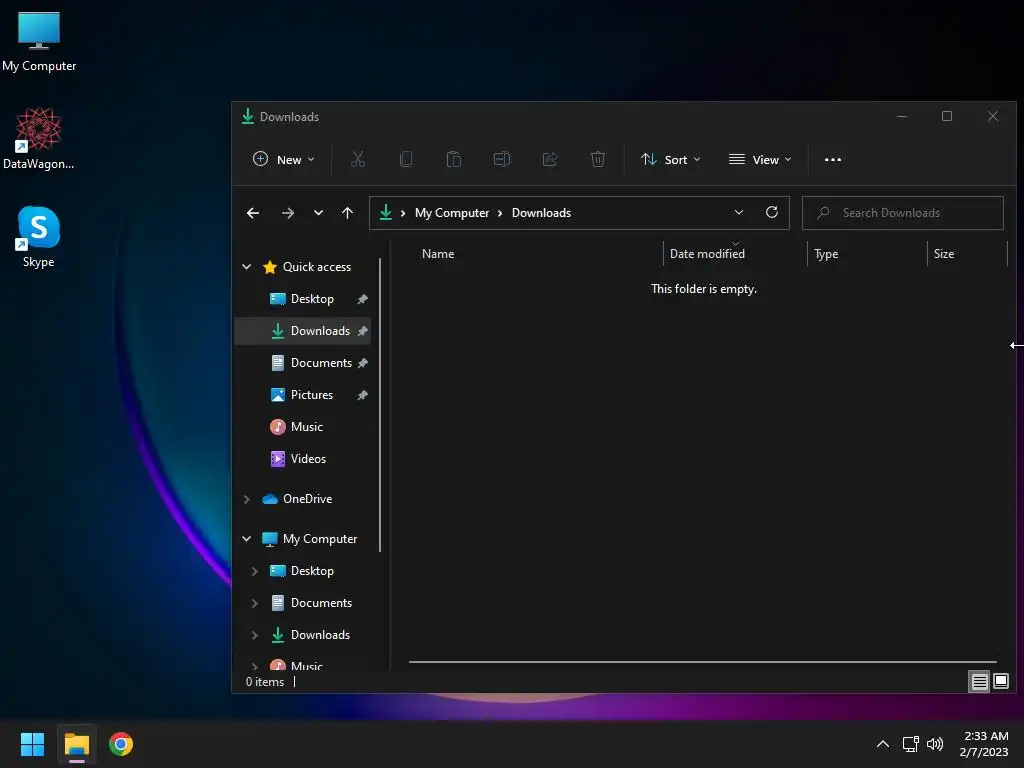The height and width of the screenshot is (768, 1024).
Task: Refresh the Downloads folder
Action: [x=771, y=212]
